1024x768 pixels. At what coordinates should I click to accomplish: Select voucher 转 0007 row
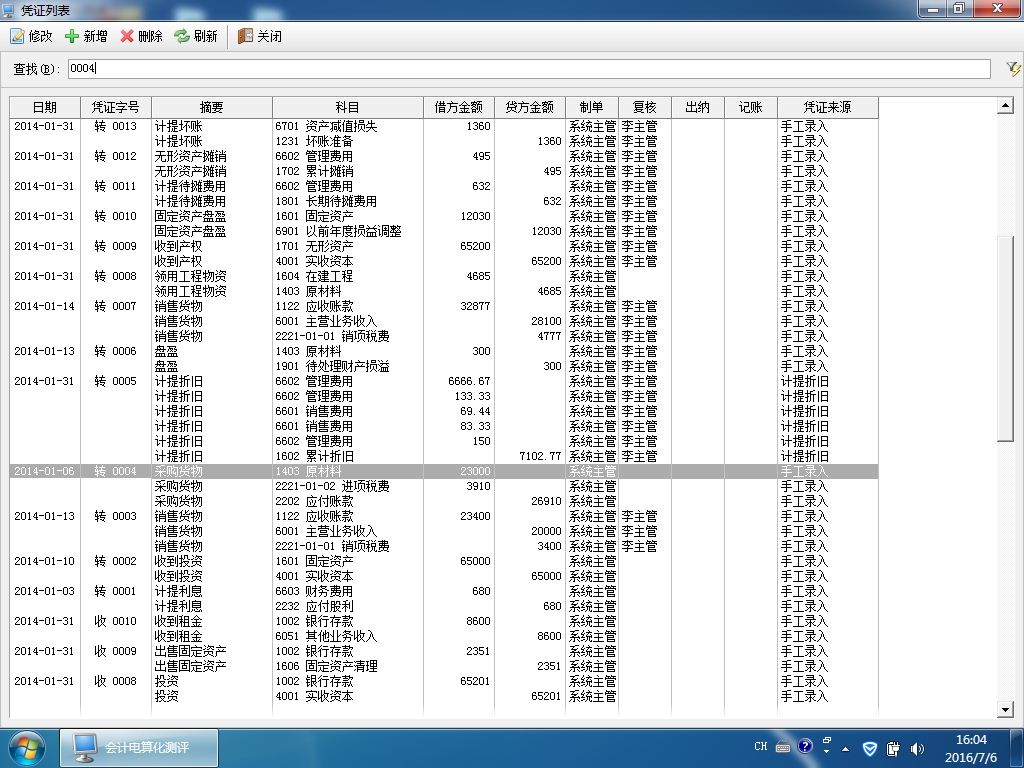(x=443, y=306)
